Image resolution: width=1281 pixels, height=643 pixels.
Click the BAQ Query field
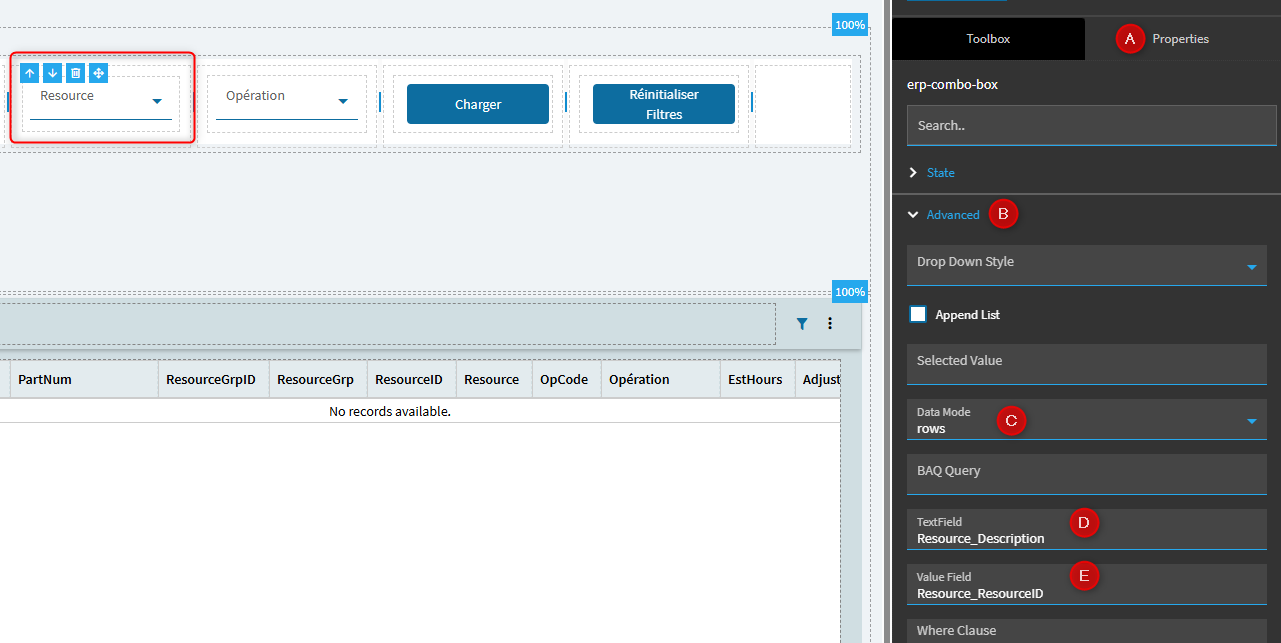tap(1087, 474)
